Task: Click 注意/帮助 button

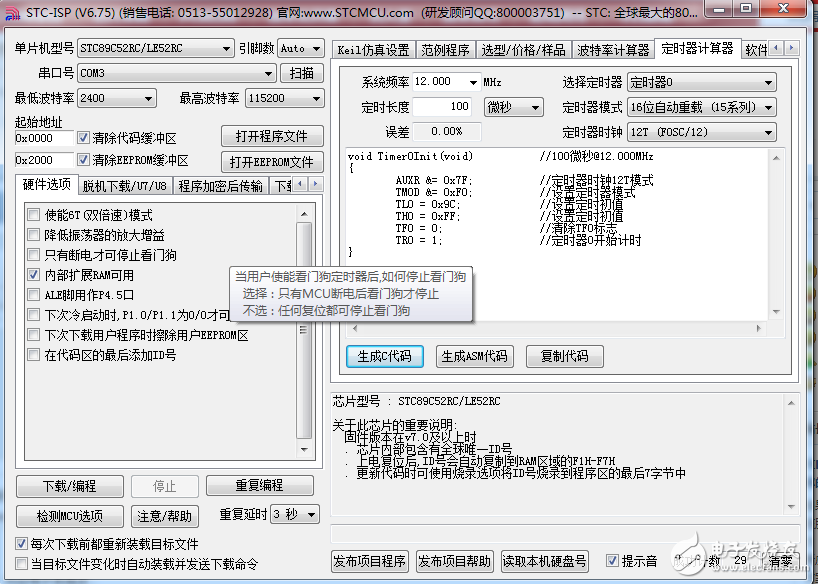Action: pos(164,516)
